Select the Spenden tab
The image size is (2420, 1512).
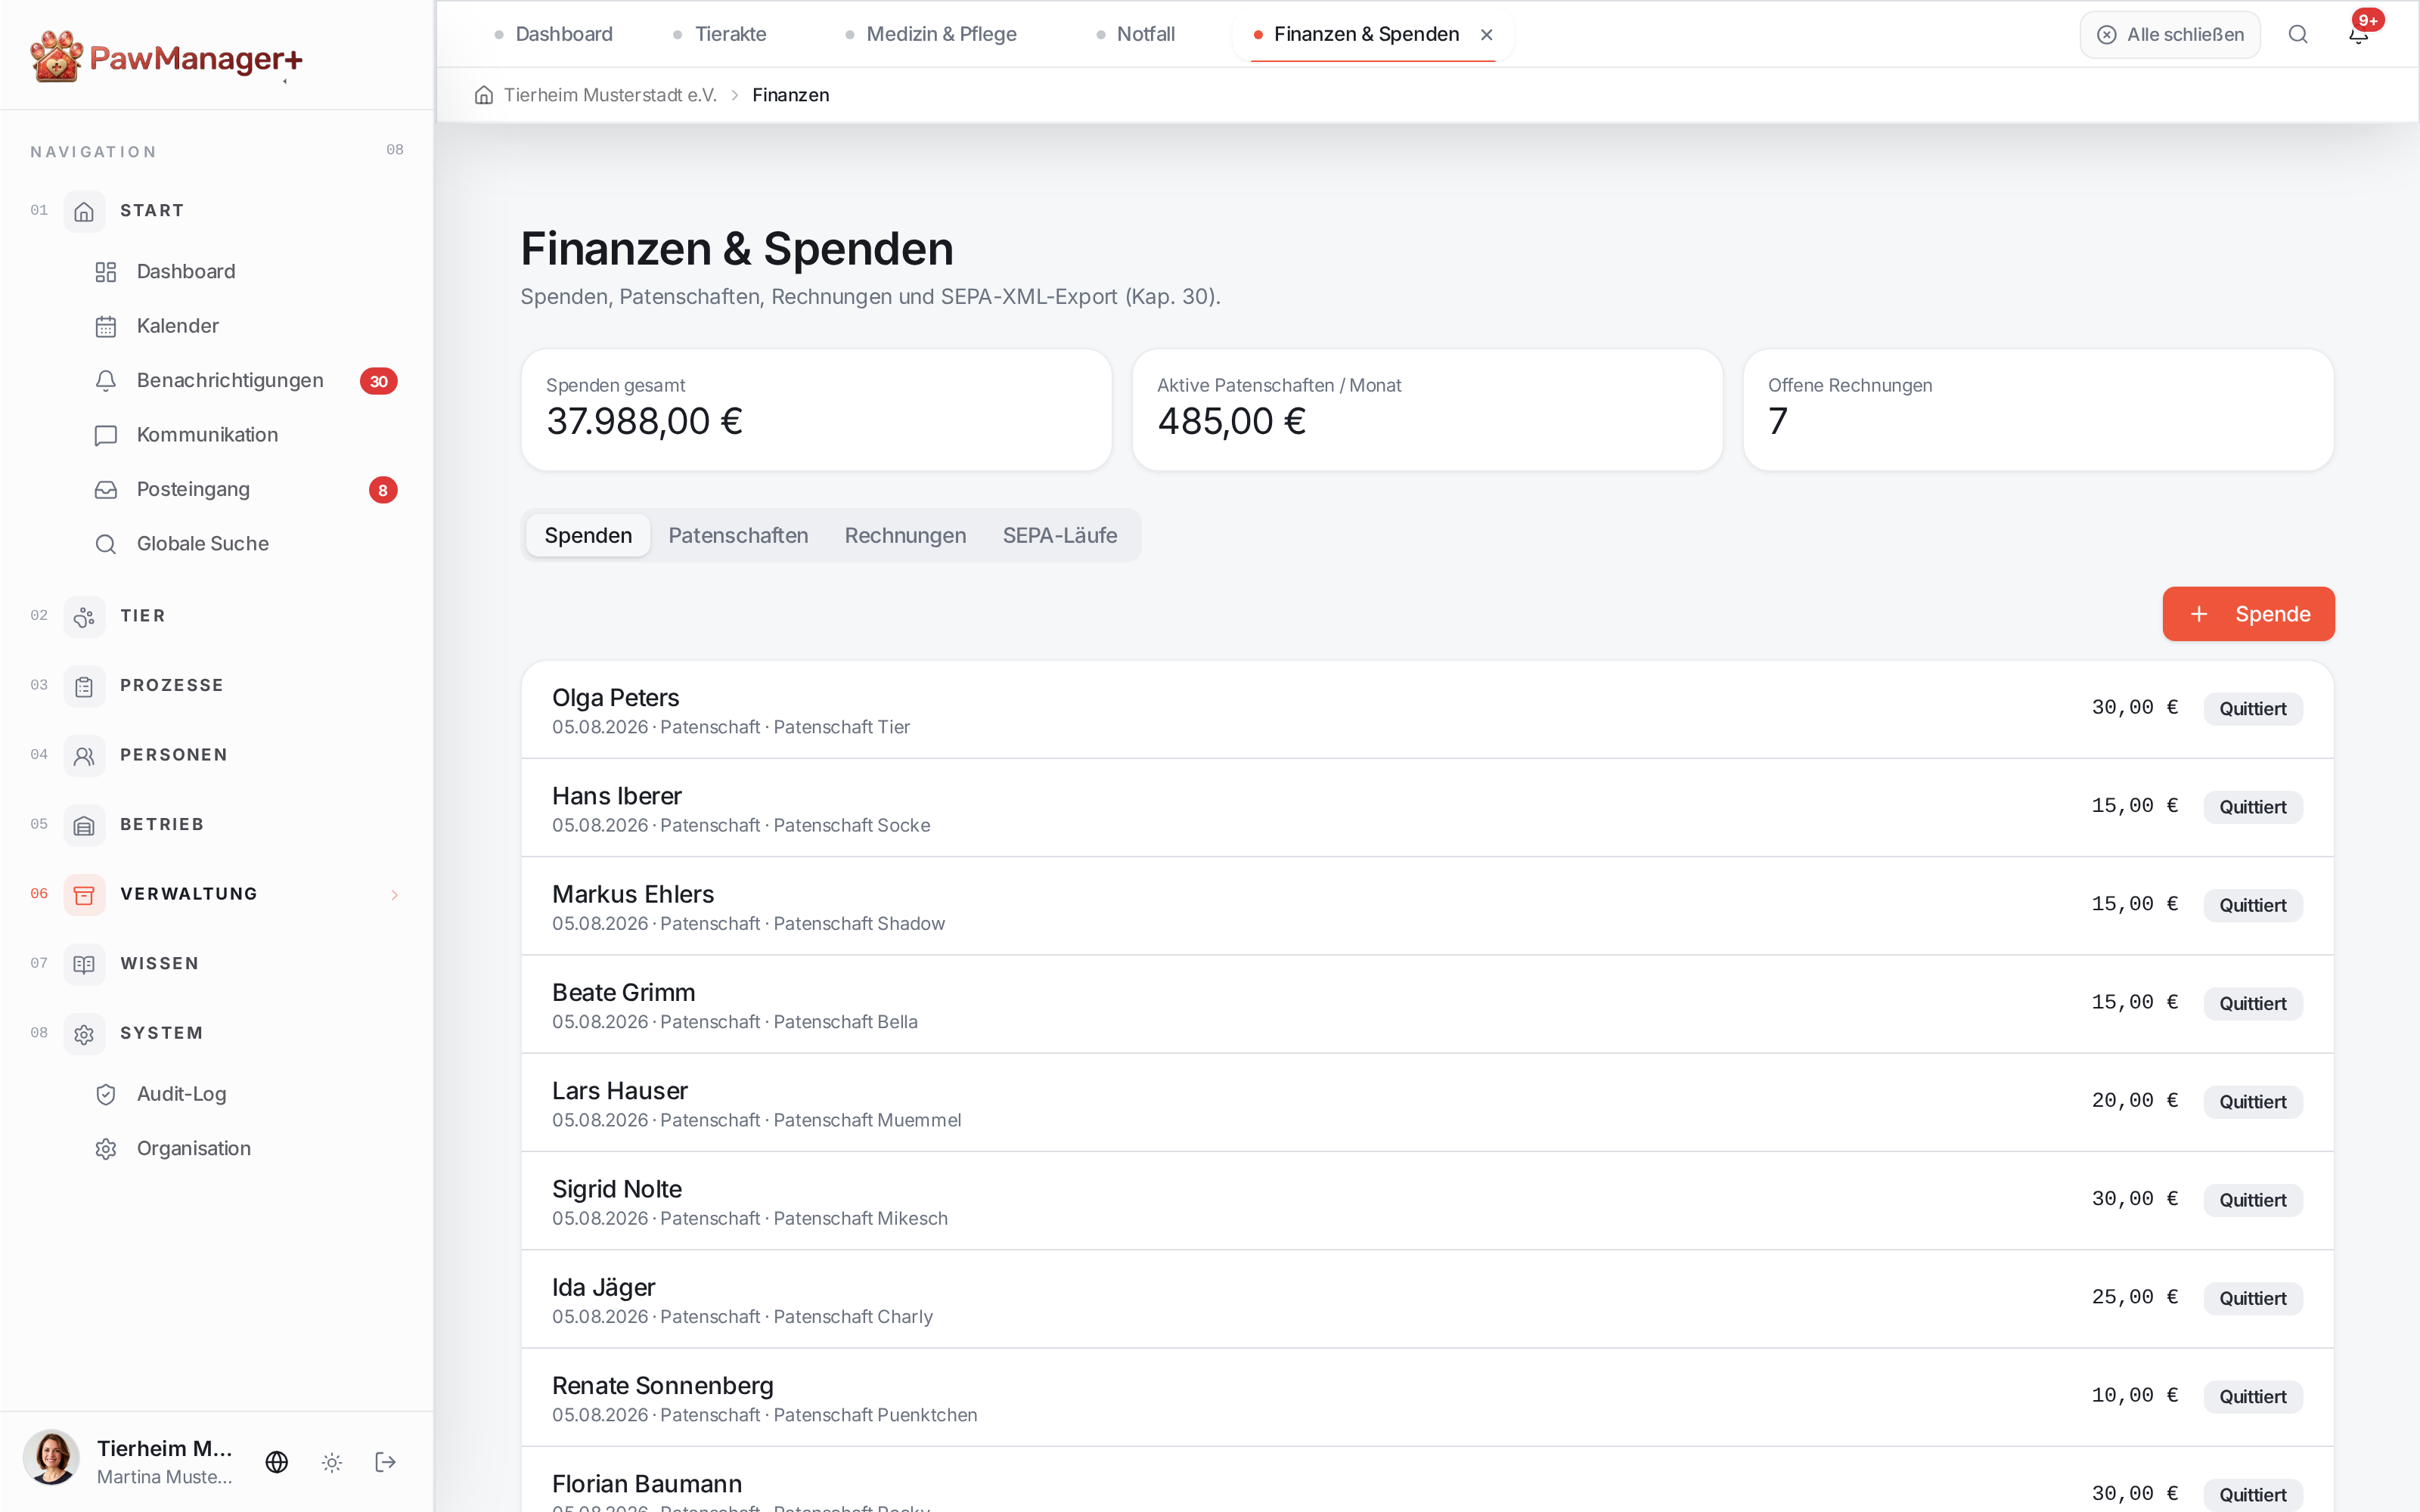(588, 536)
